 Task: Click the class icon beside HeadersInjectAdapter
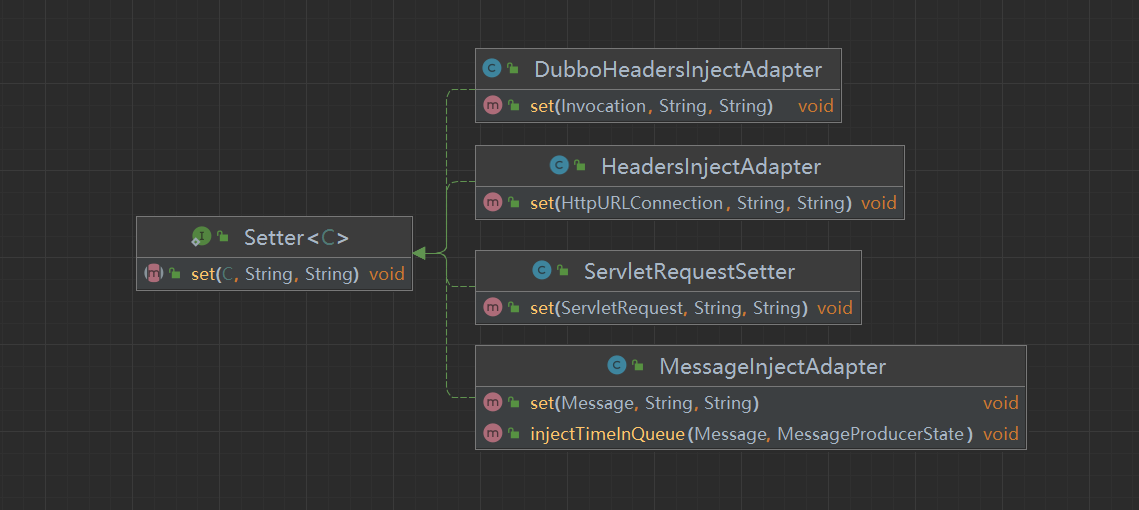coord(558,166)
